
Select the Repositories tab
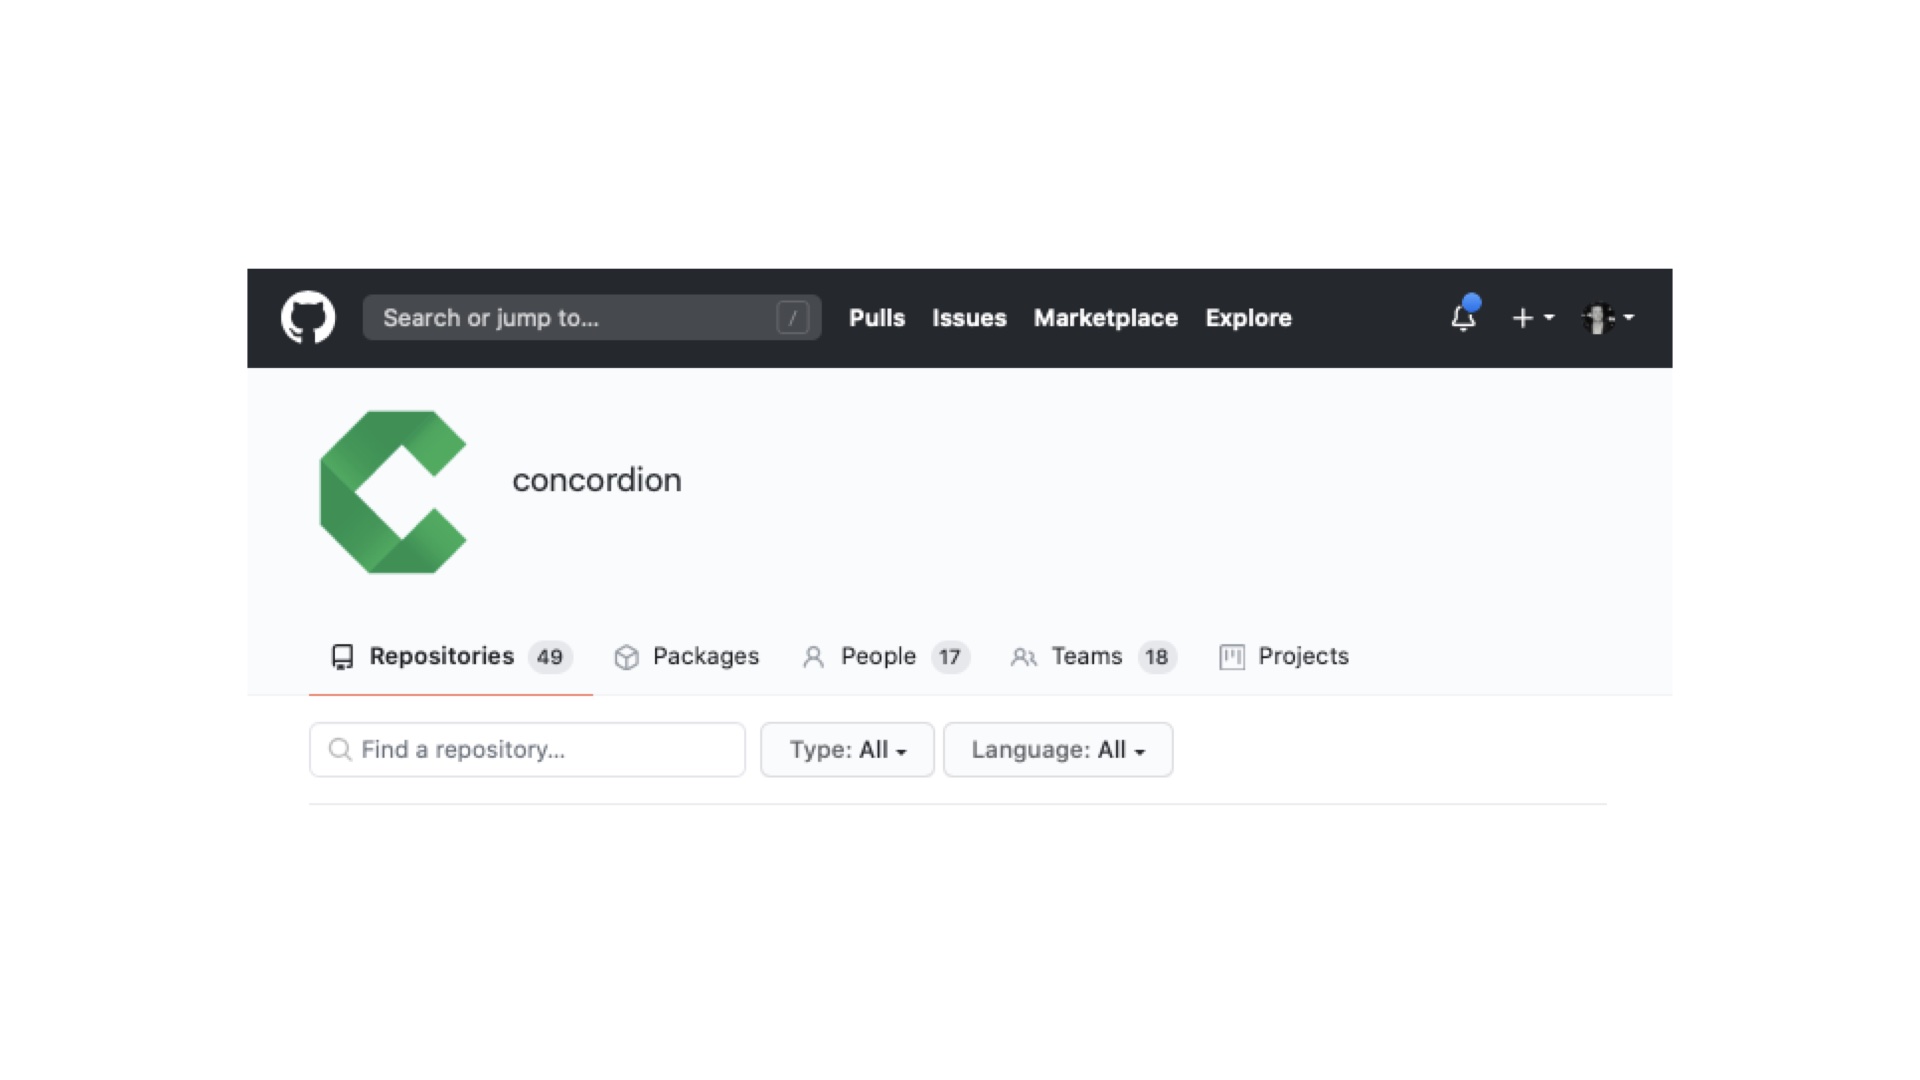(451, 657)
